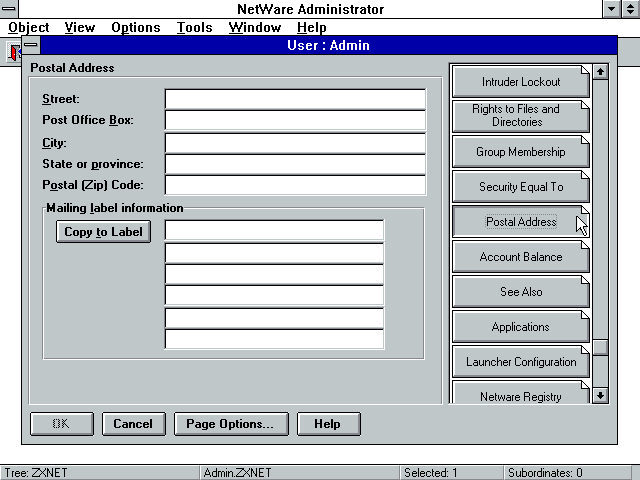This screenshot has height=480, width=640.
Task: Click the dialog Help button
Action: pos(329,424)
